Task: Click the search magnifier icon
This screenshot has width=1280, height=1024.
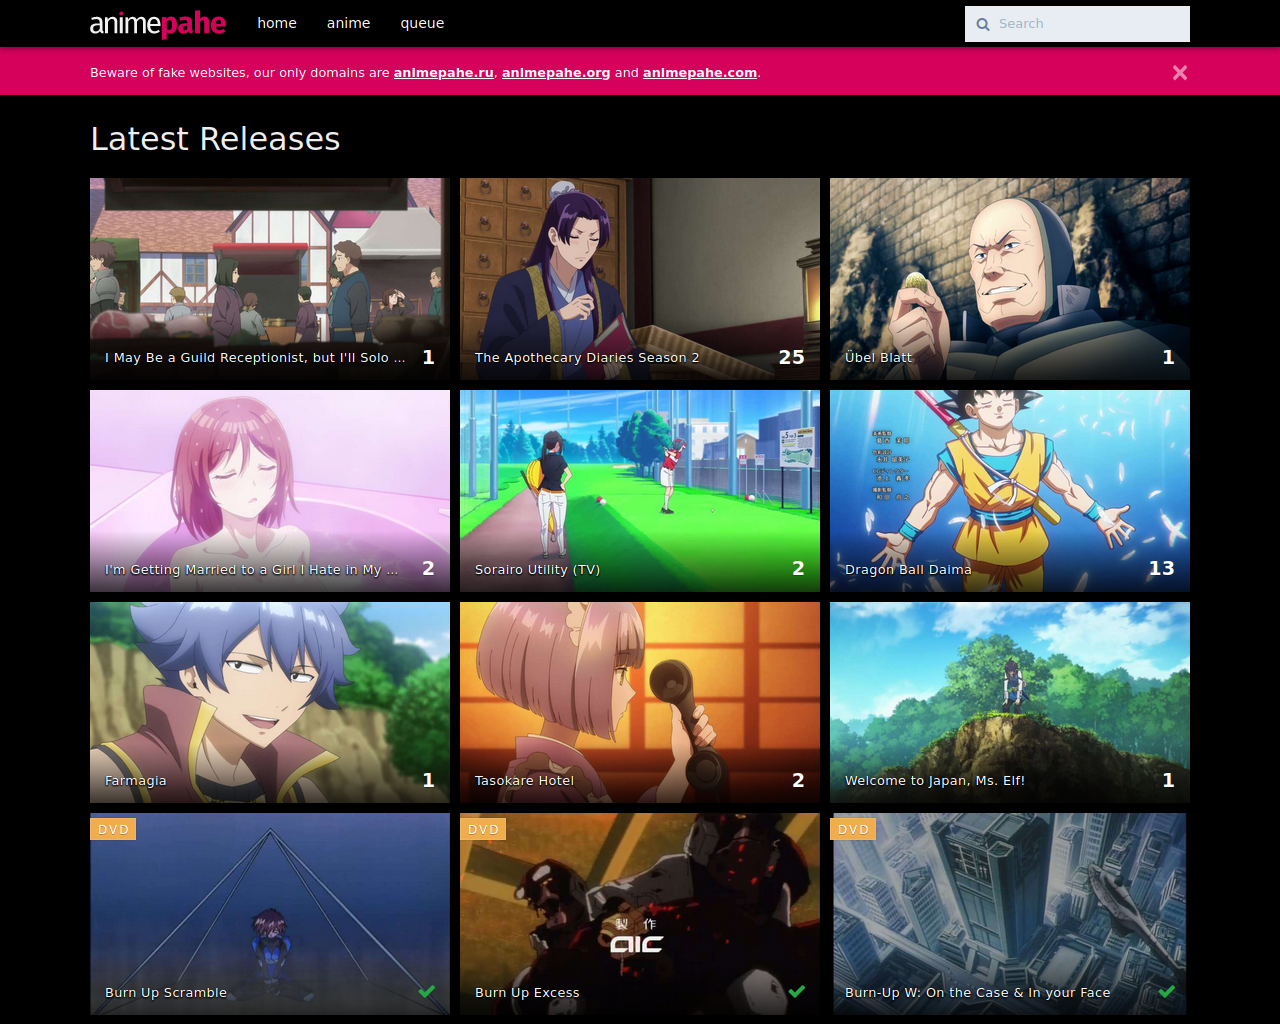Action: [983, 24]
